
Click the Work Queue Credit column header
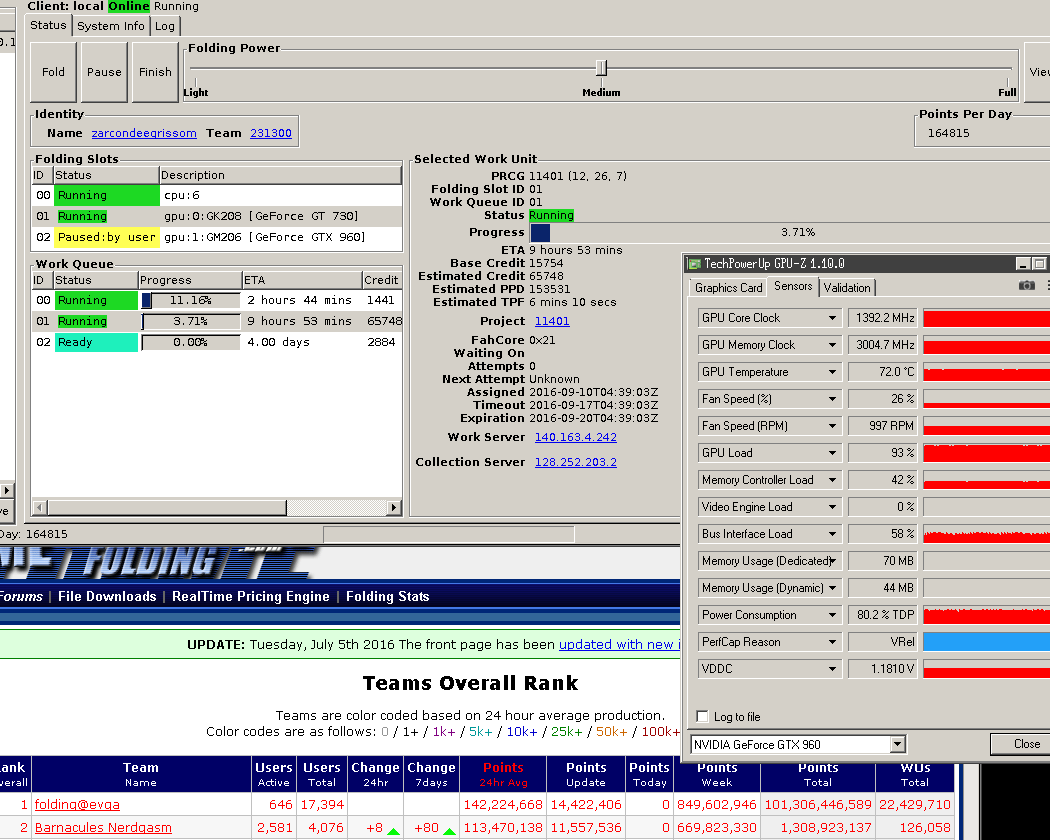[x=382, y=280]
